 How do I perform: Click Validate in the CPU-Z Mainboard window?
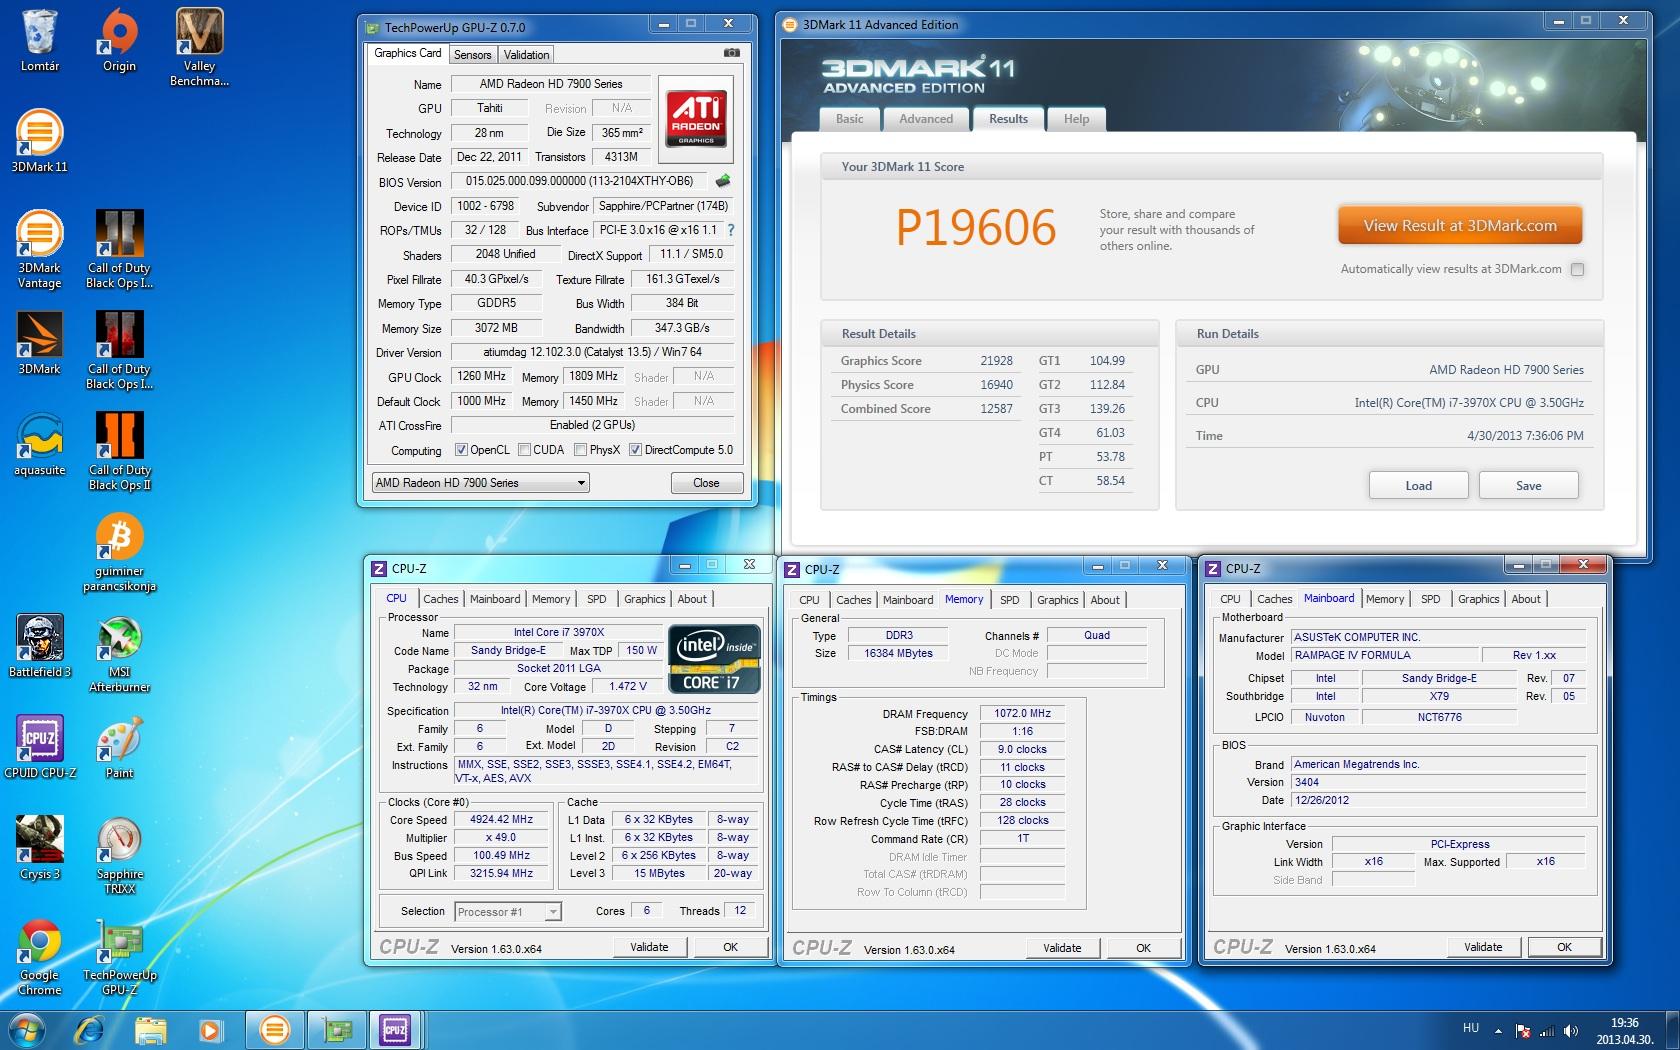[x=1483, y=947]
